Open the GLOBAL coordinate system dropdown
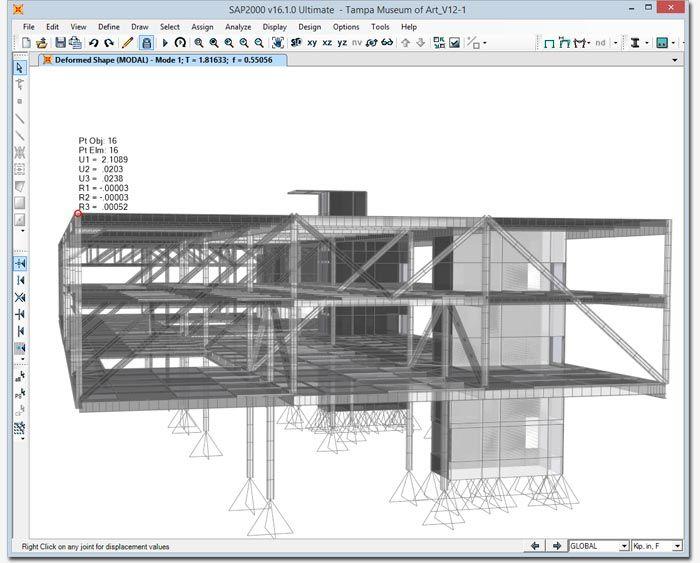The image size is (700, 563). coord(599,546)
